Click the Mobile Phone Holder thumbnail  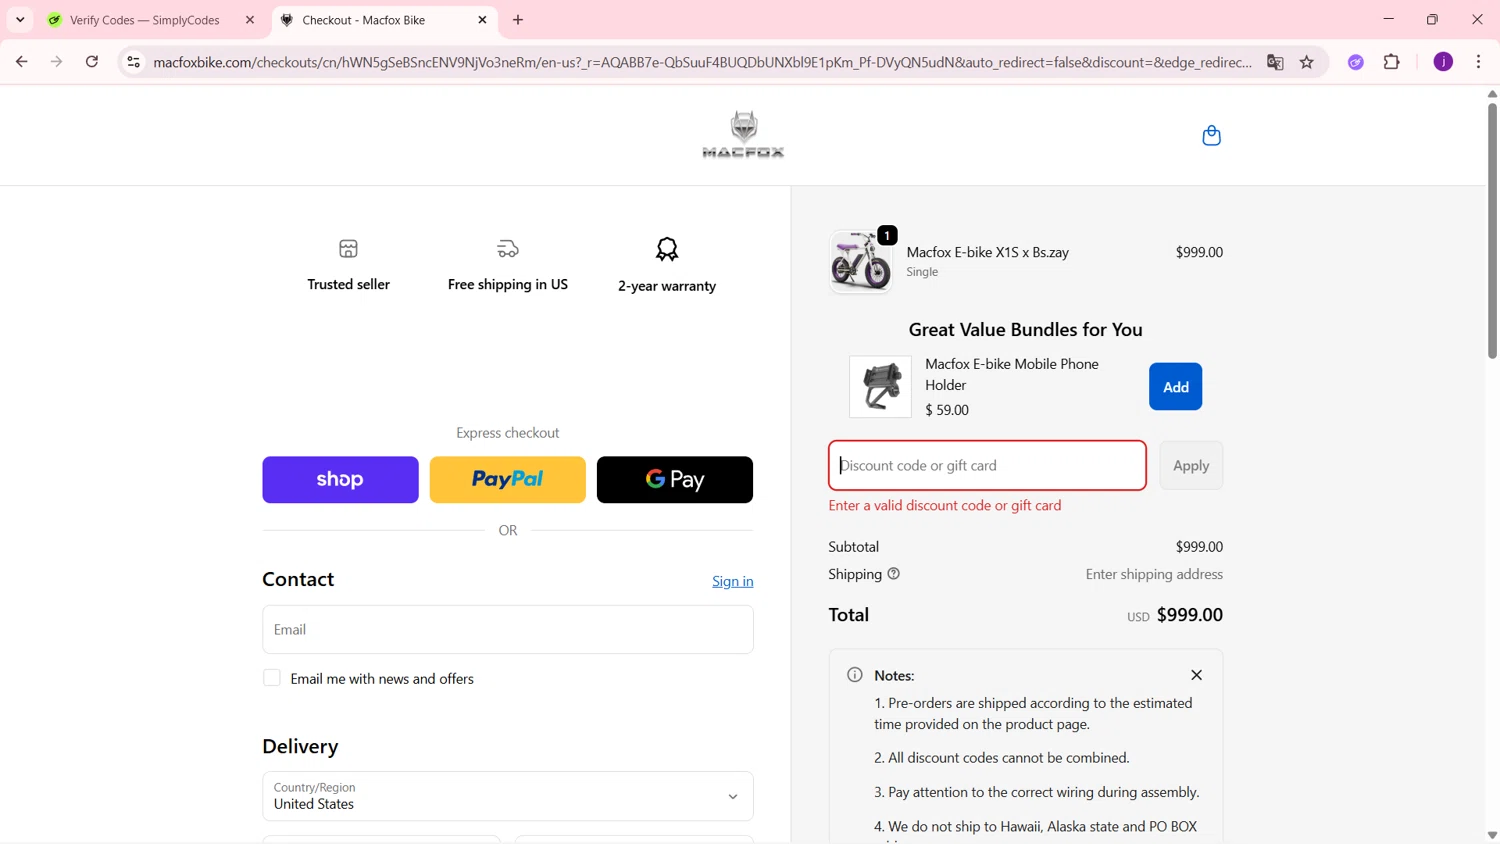click(x=880, y=387)
